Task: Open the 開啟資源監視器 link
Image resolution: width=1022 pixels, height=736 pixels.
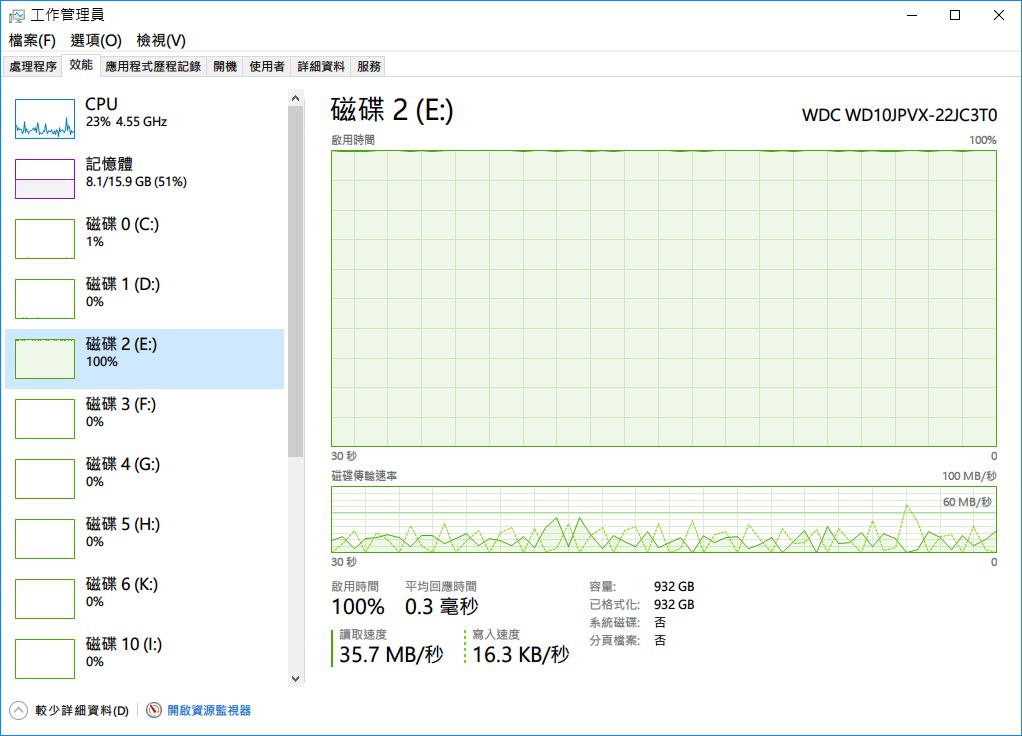Action: point(209,711)
